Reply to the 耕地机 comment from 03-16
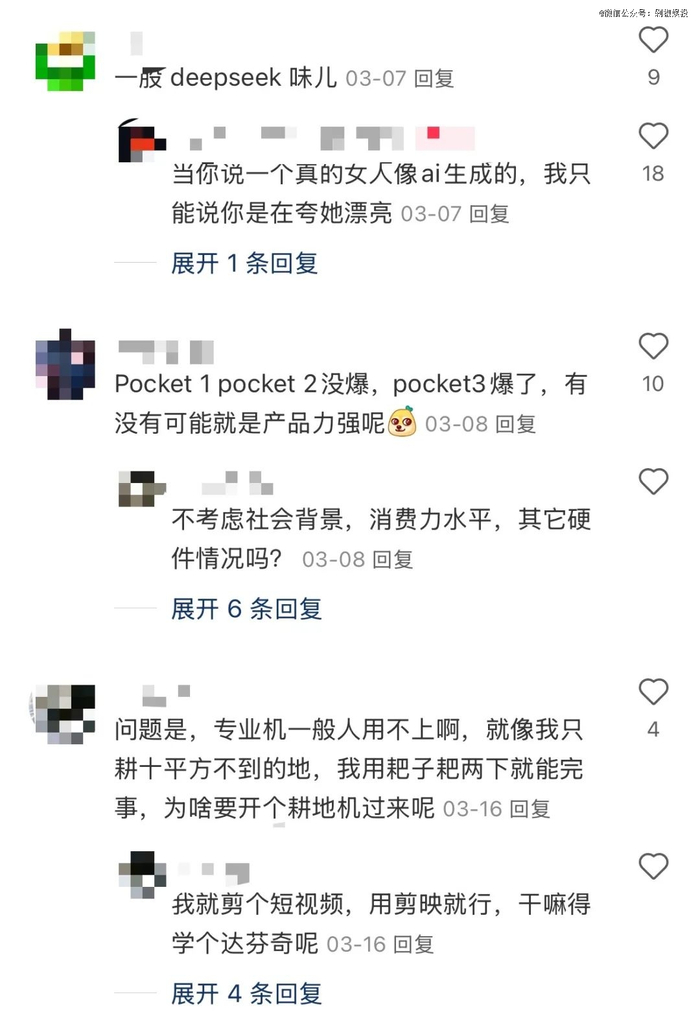 point(530,809)
